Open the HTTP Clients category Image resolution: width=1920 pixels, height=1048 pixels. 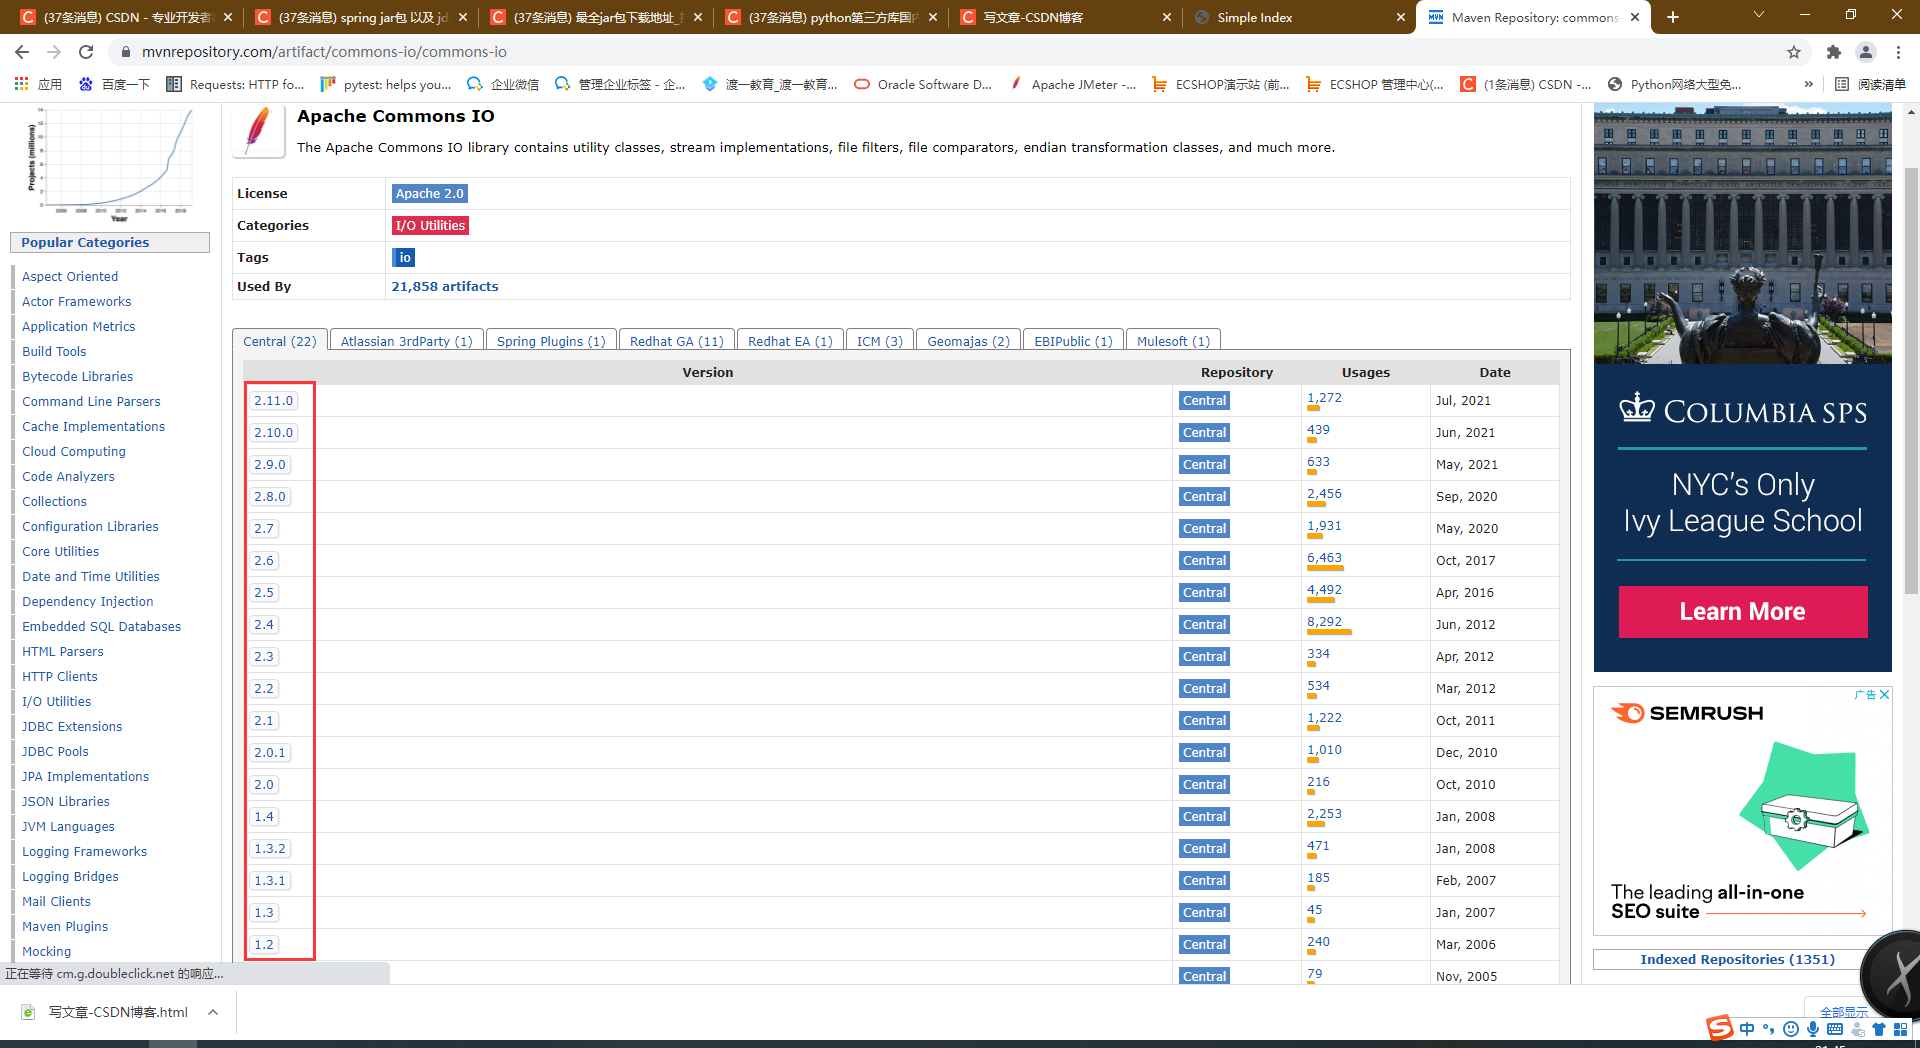pos(60,677)
